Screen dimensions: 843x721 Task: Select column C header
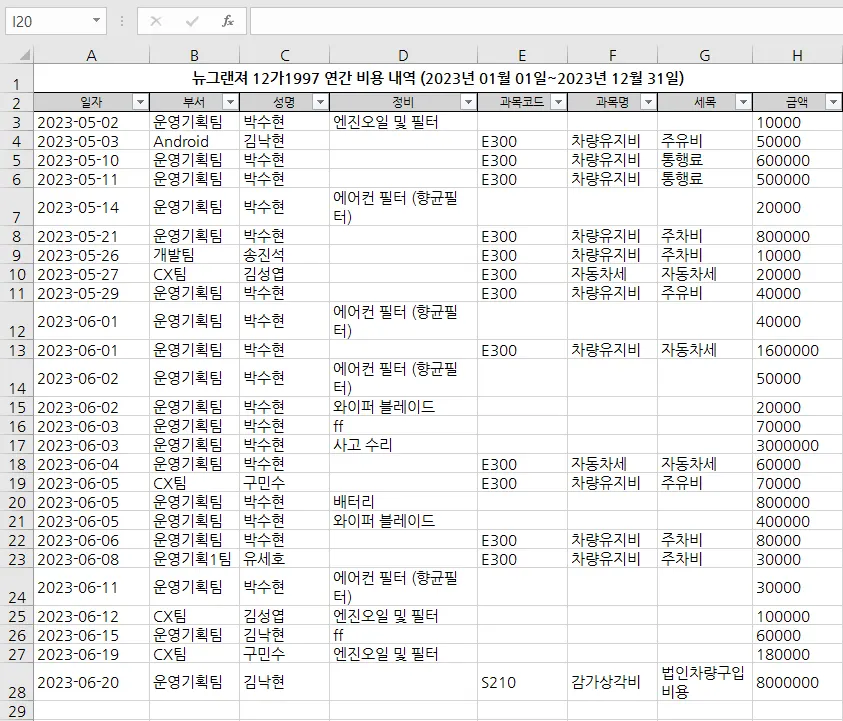pos(284,55)
